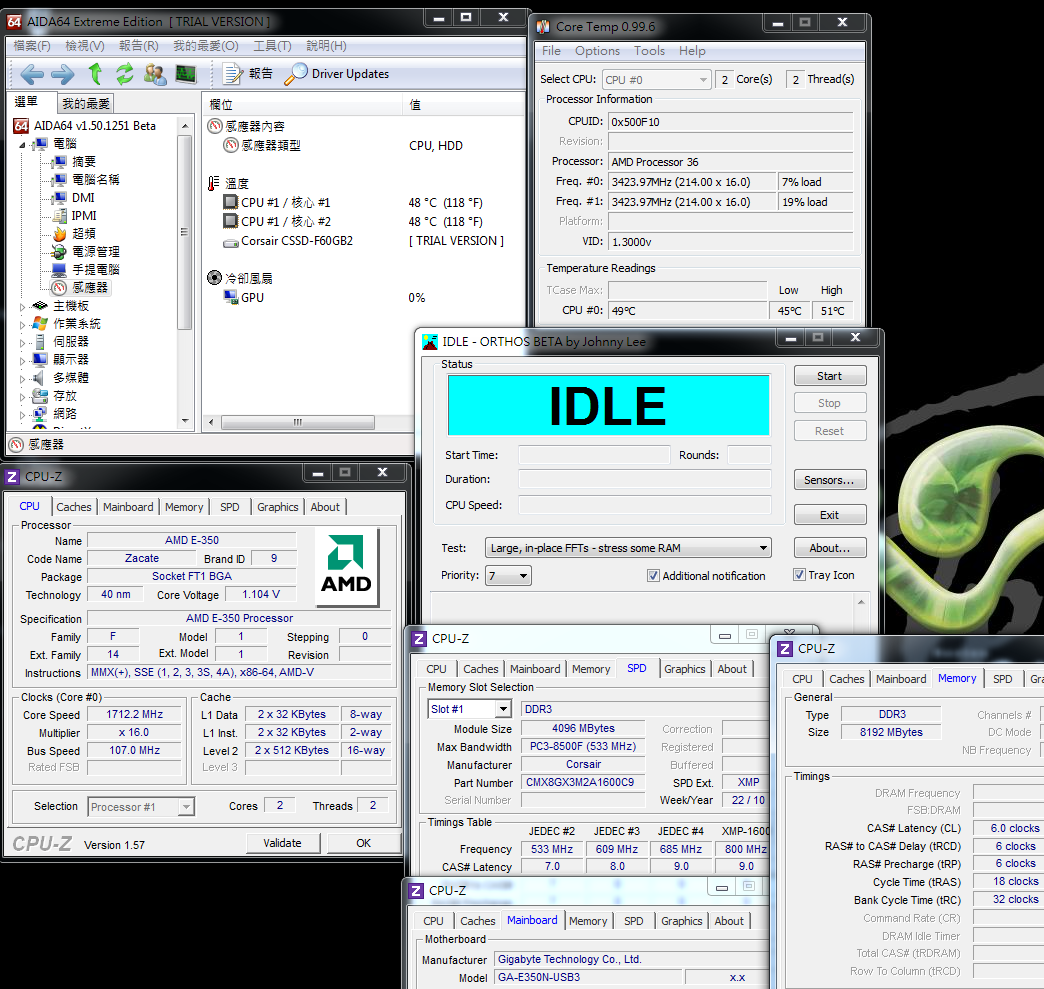Select 超頻 flame icon item
Screen dimensions: 1044x989
[x=60, y=234]
